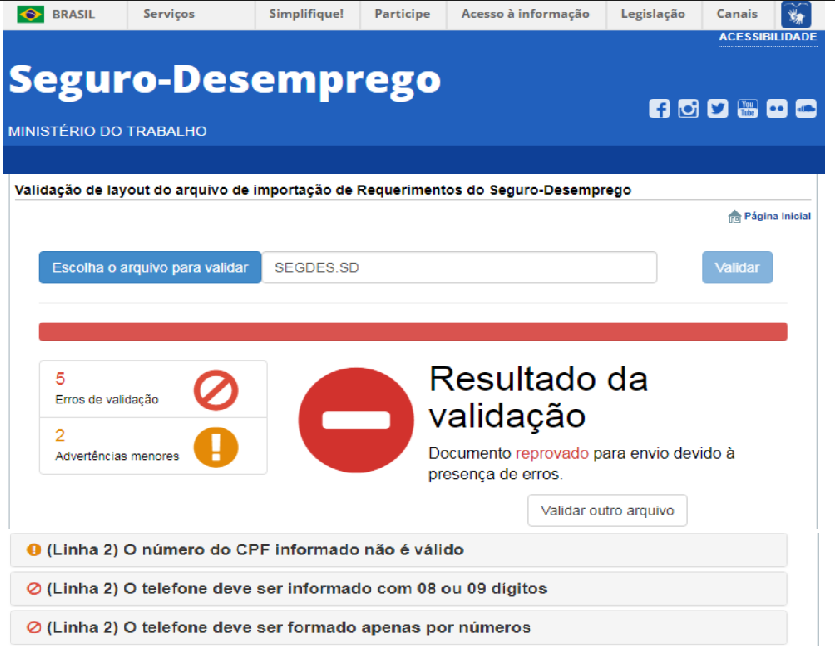
Task: Click the home icon beside Página Inicial
Action: 734,216
